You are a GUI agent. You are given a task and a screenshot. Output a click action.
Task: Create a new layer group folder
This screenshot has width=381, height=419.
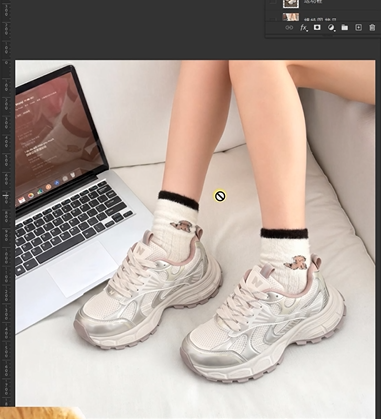pyautogui.click(x=345, y=28)
